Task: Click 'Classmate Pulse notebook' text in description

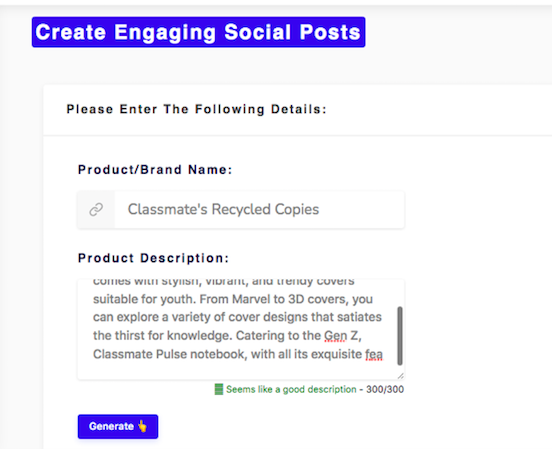Action: pyautogui.click(x=170, y=354)
